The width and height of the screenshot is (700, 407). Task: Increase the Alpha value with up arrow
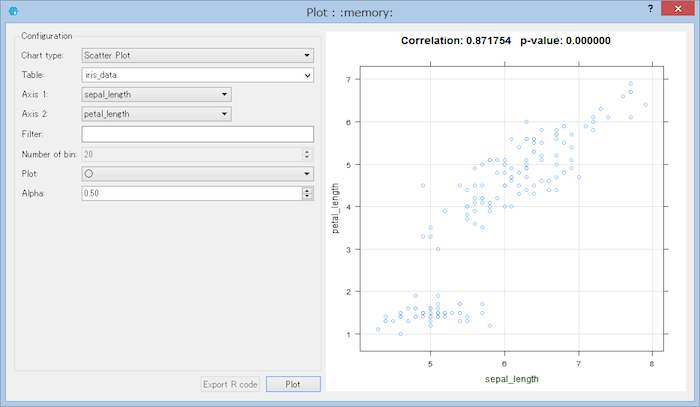307,190
